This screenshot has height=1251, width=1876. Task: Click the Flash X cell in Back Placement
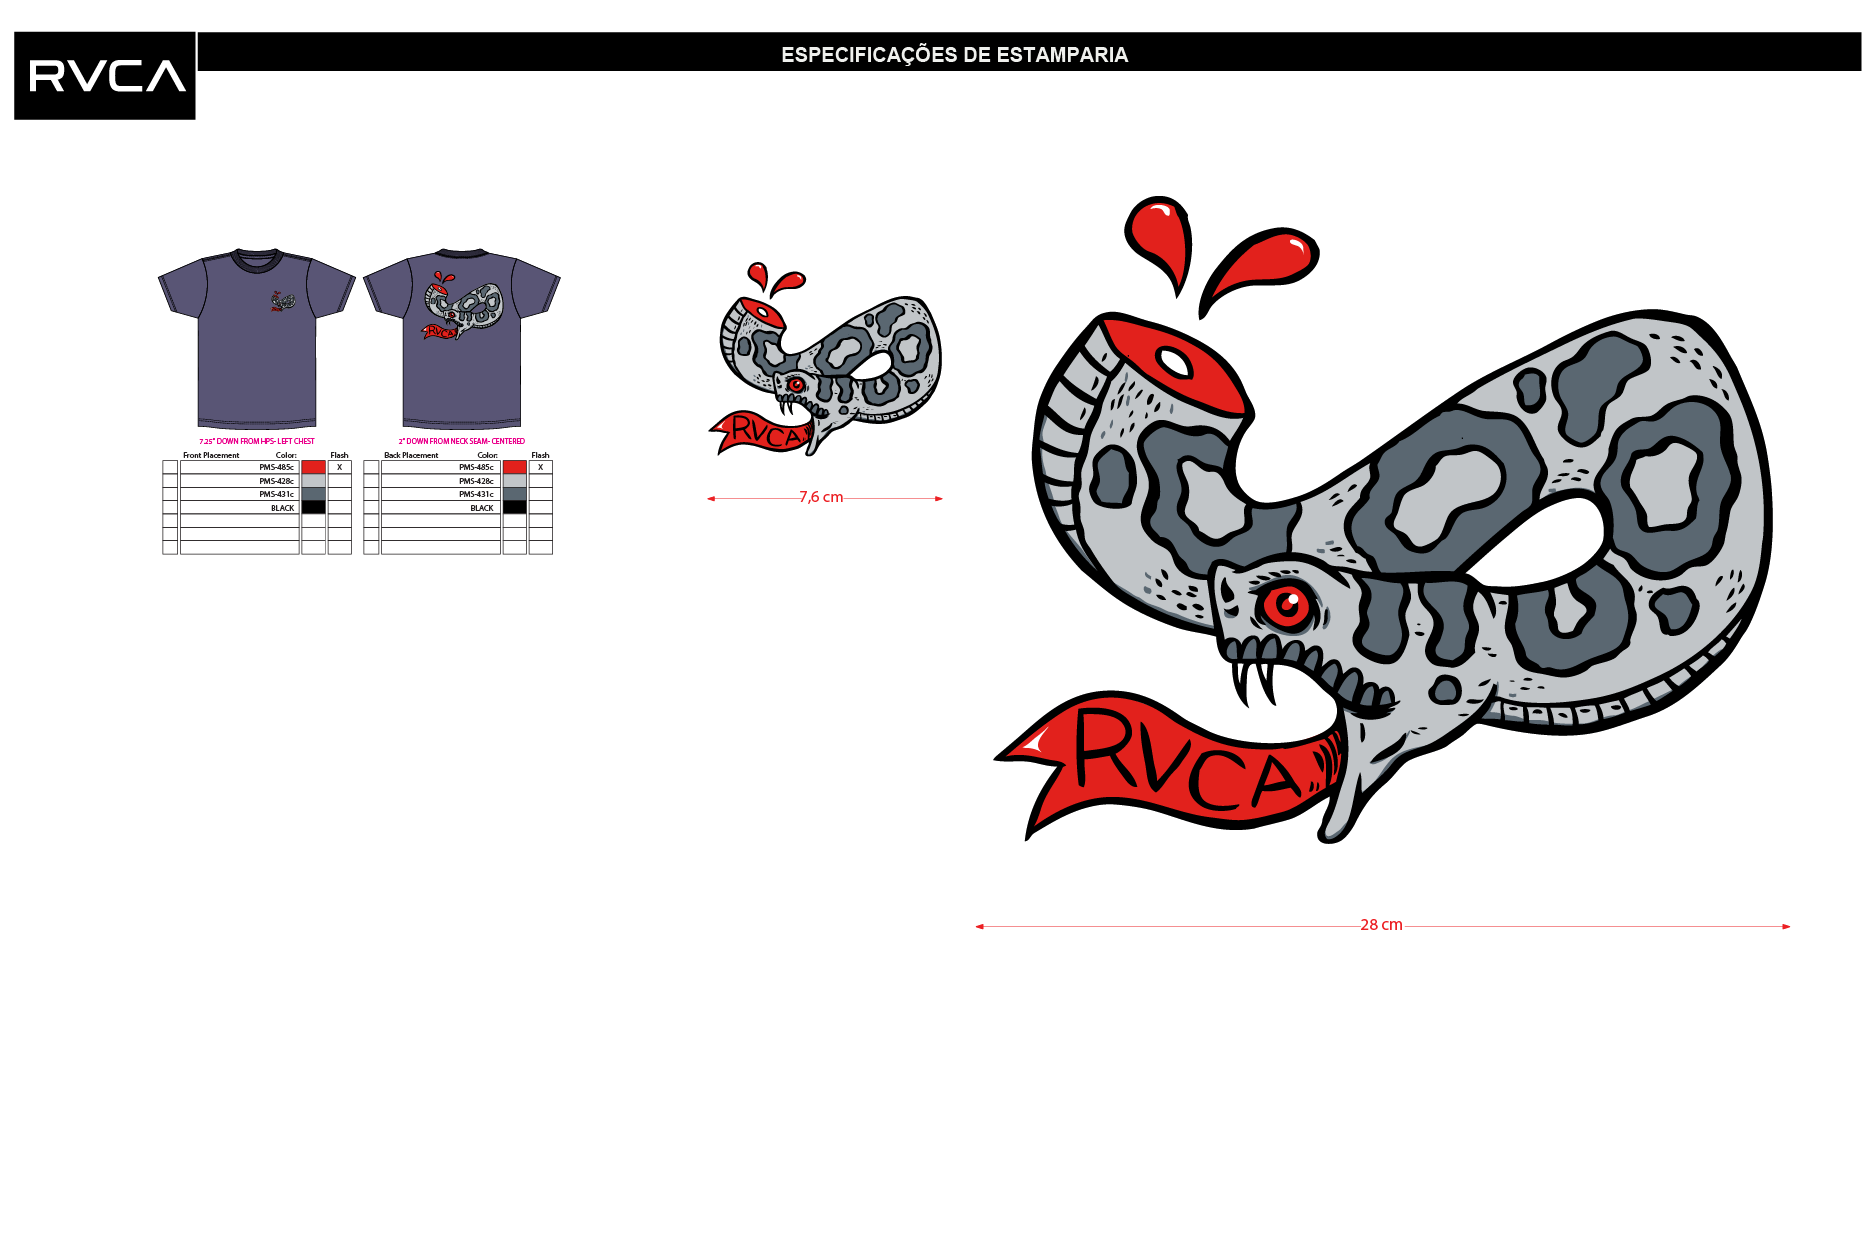point(541,467)
